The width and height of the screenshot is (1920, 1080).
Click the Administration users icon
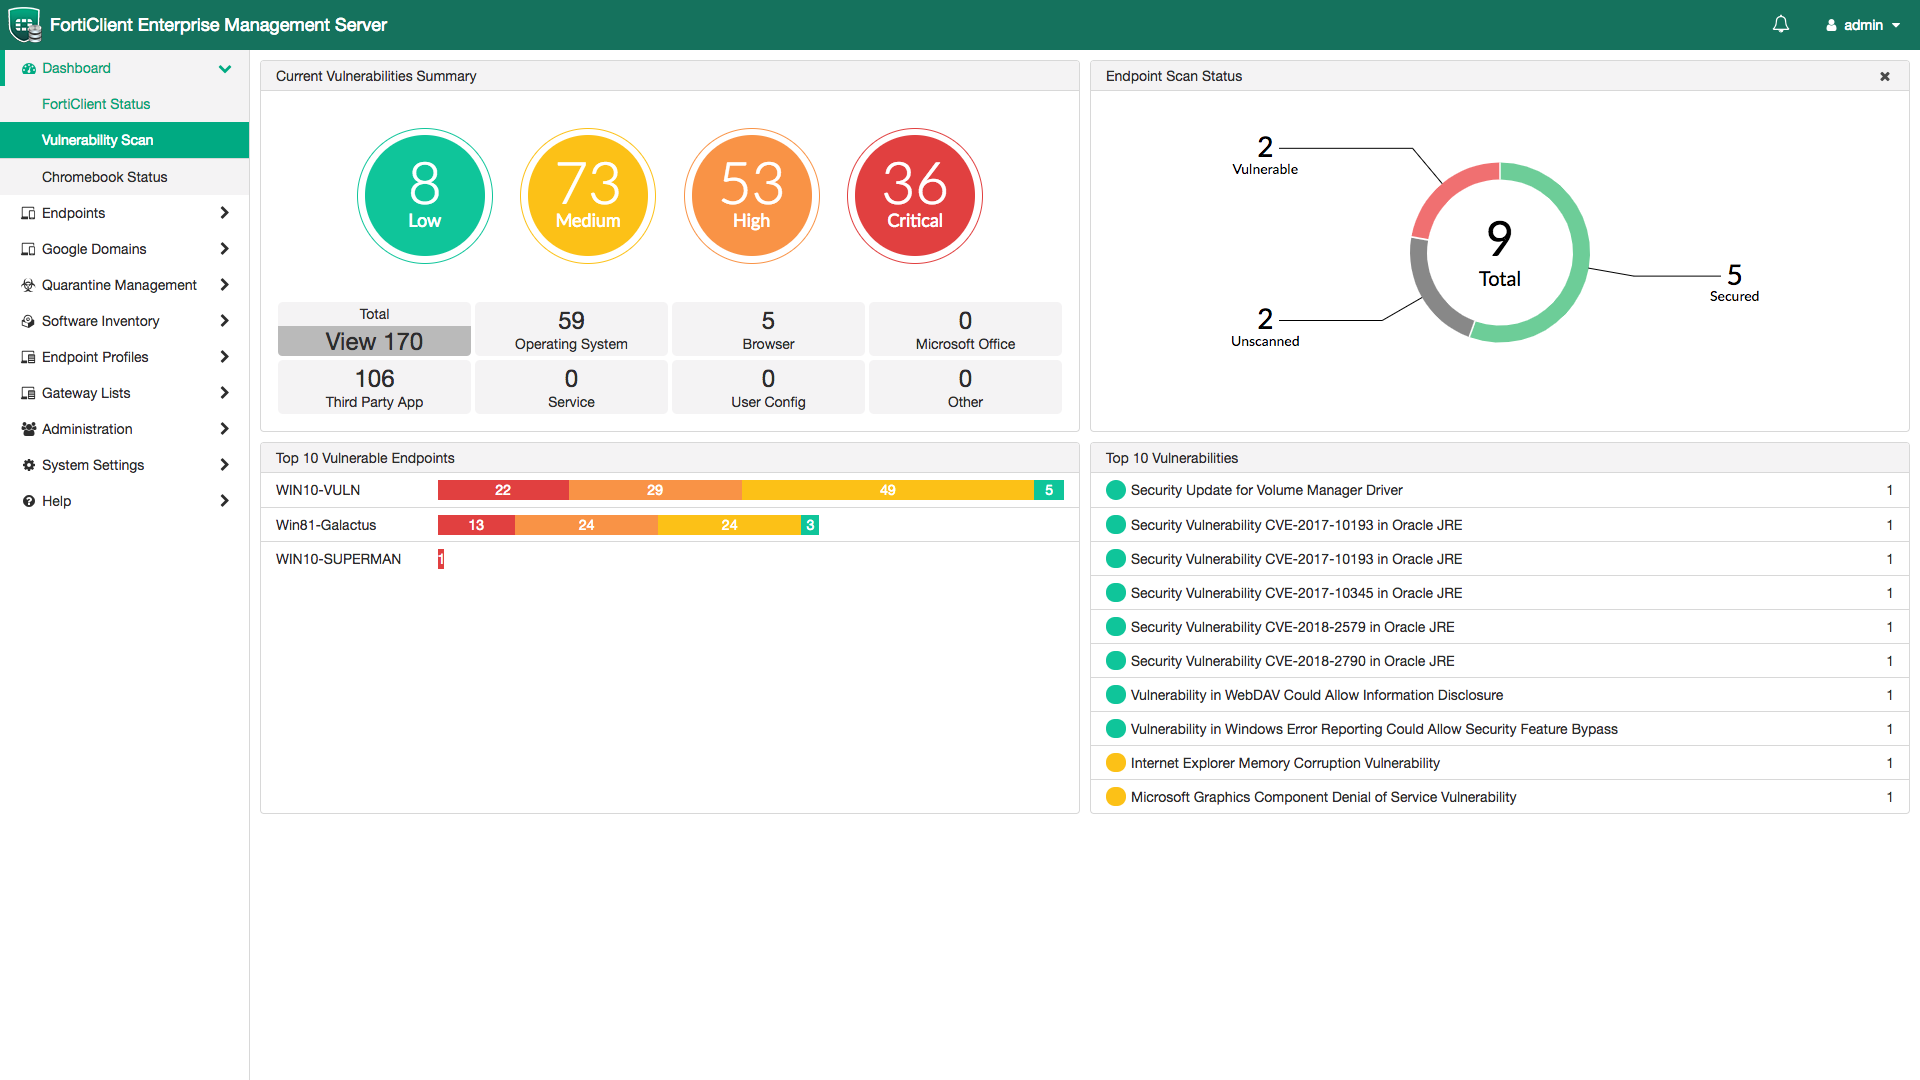click(x=27, y=429)
